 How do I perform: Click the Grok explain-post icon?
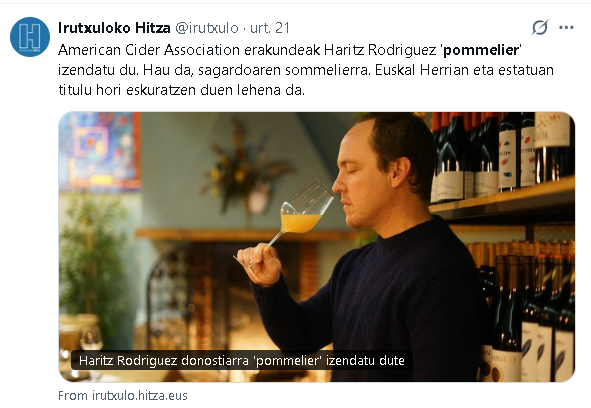pos(539,28)
